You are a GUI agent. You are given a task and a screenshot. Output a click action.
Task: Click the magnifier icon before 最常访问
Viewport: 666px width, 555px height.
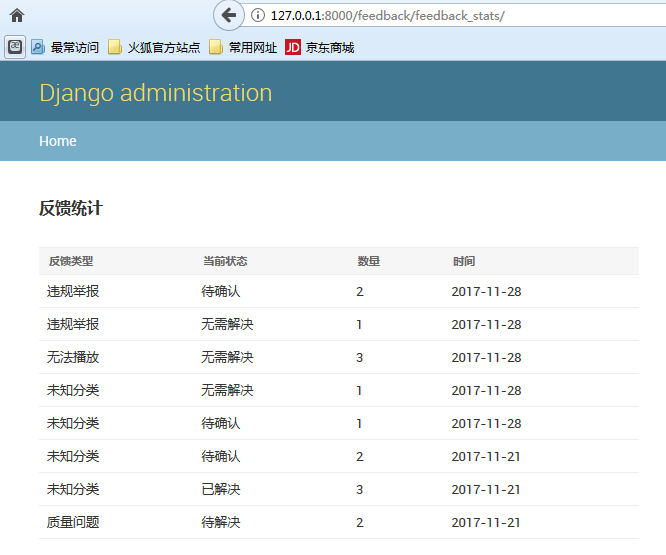click(38, 47)
